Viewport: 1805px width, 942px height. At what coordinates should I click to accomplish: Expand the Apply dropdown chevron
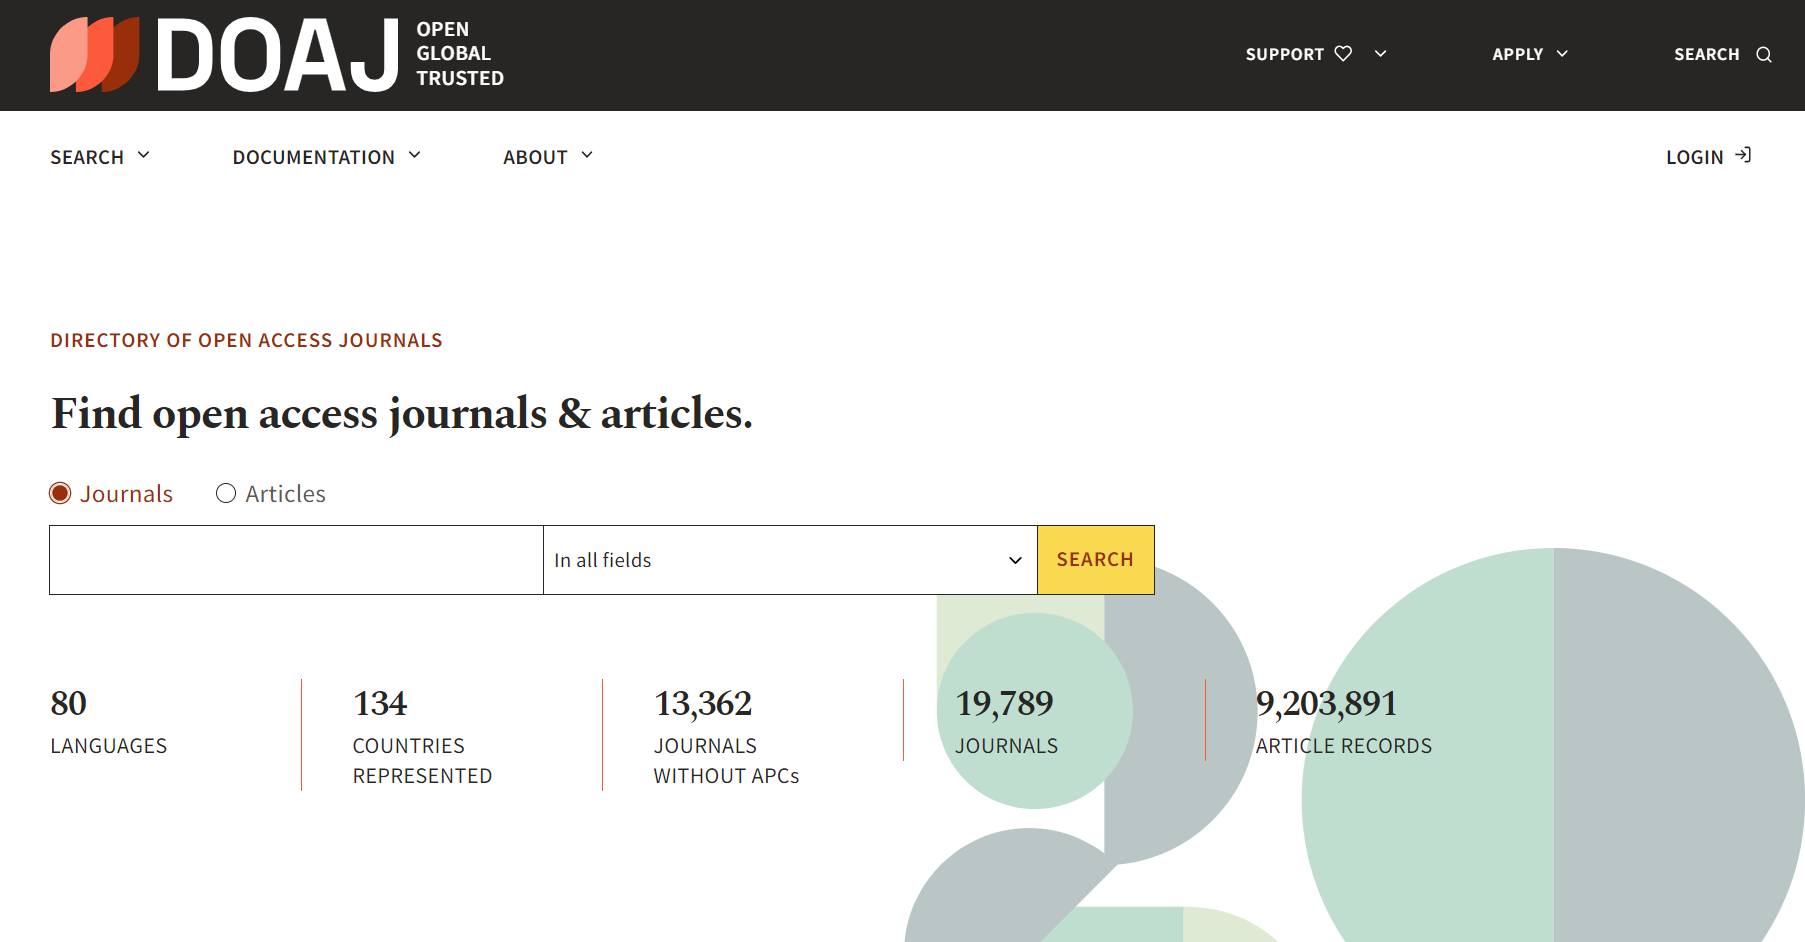[1562, 54]
